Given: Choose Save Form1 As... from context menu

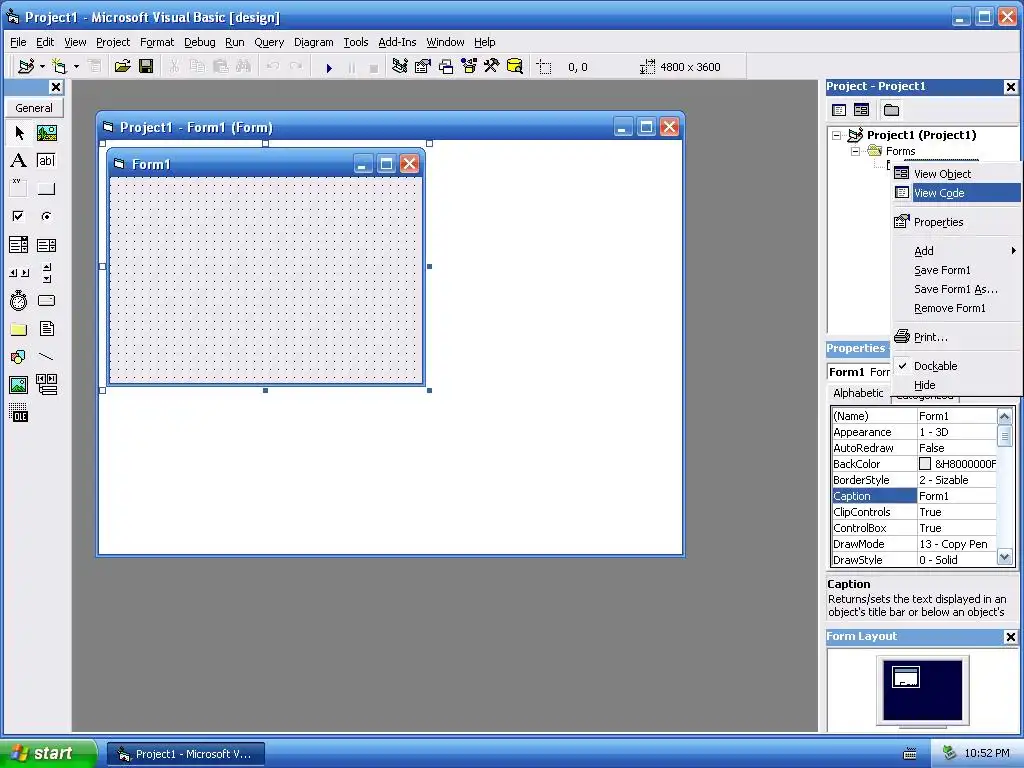Looking at the screenshot, I should point(957,289).
